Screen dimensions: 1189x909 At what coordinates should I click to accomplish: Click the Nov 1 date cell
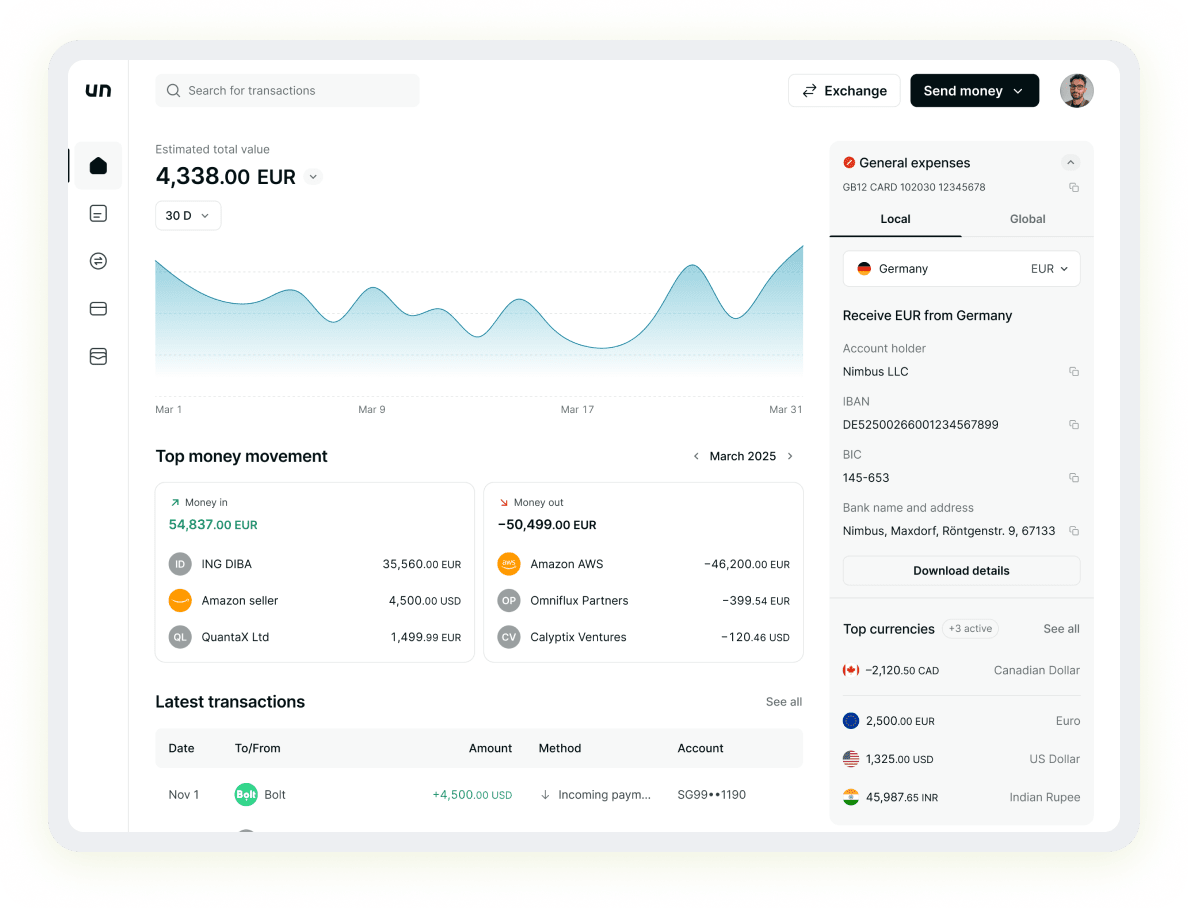[184, 795]
